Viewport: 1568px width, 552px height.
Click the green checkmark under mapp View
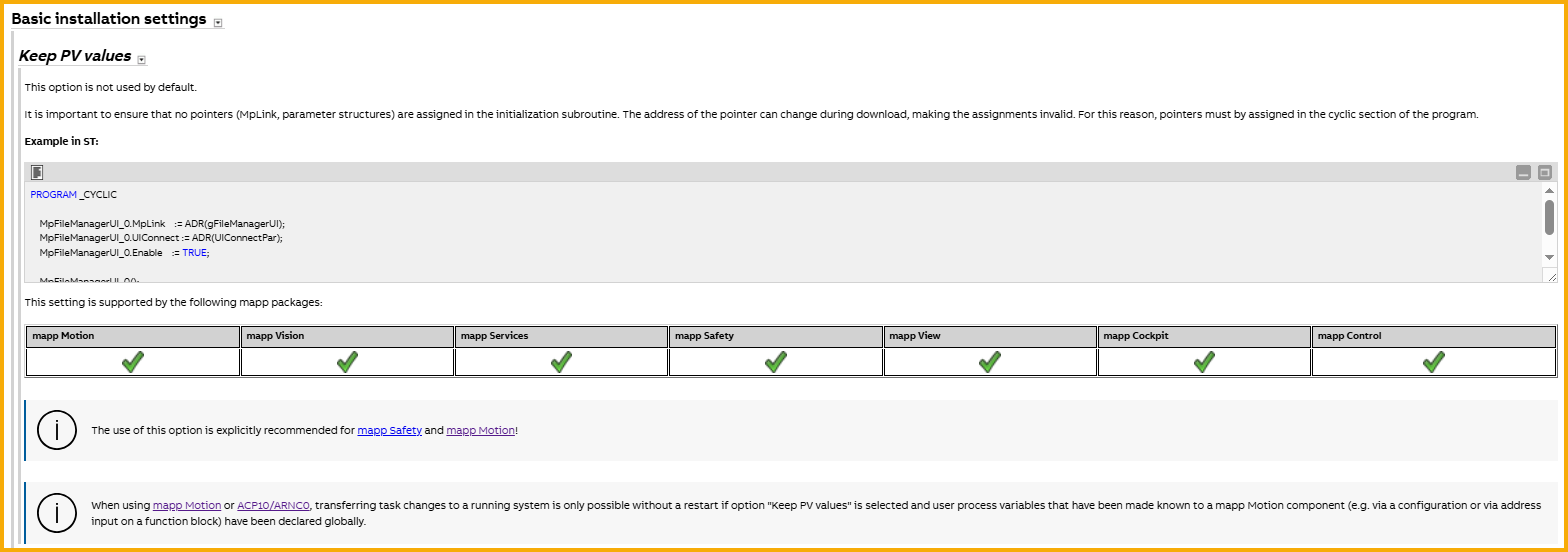990,362
